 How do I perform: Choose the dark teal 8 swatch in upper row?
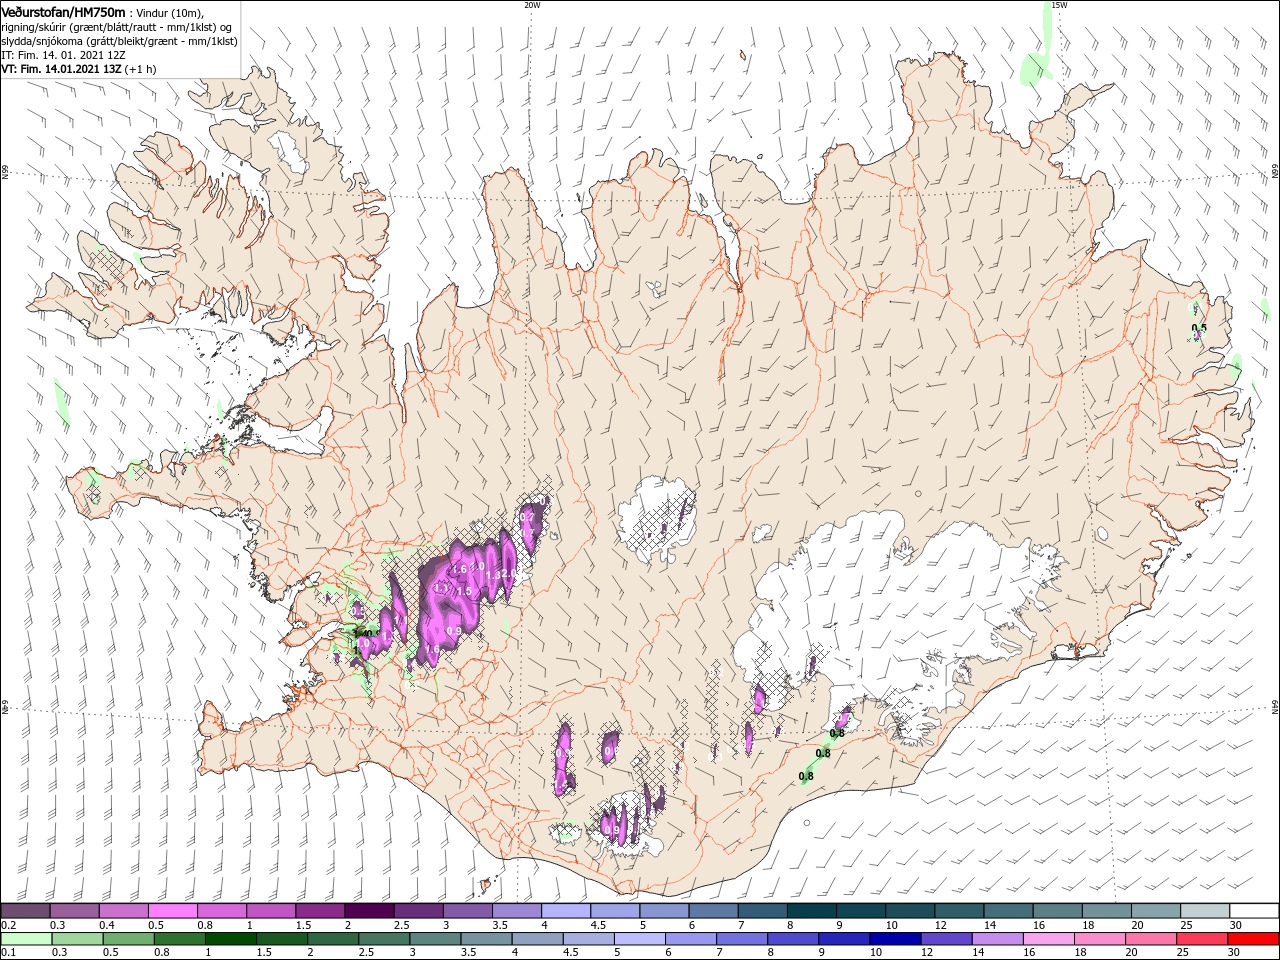(810, 911)
